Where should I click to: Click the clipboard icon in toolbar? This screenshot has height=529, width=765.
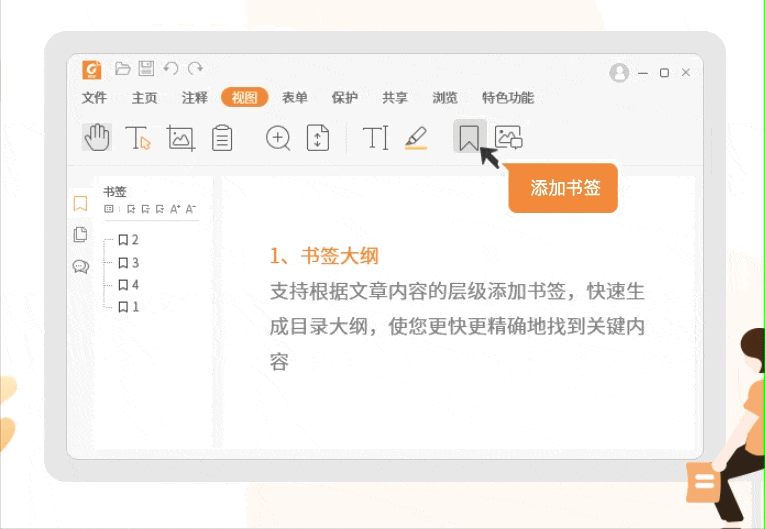222,138
